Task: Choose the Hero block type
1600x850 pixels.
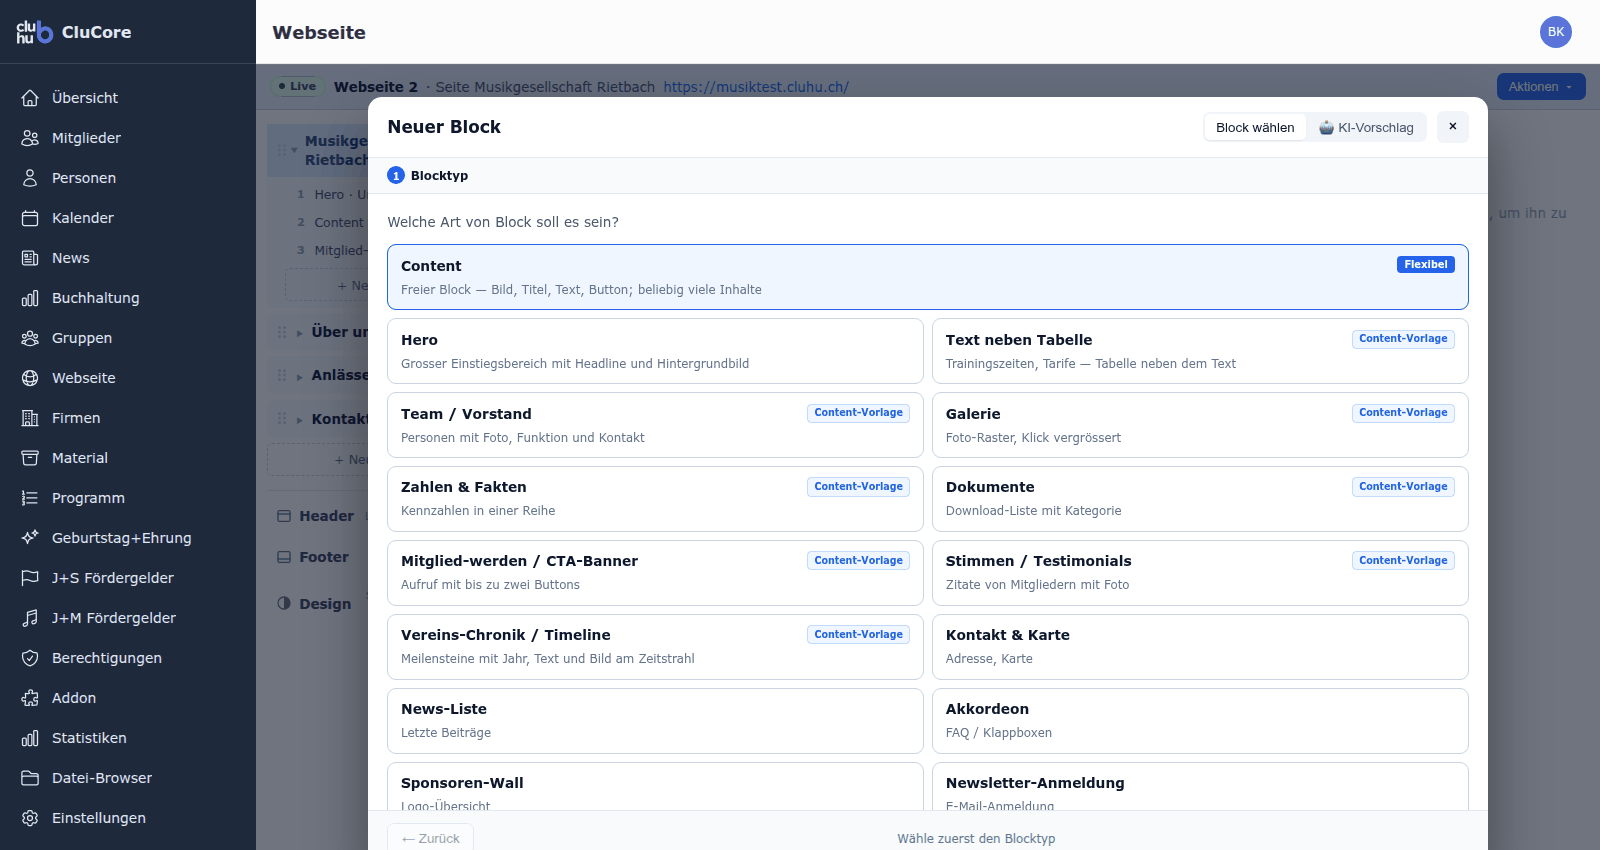Action: point(655,351)
